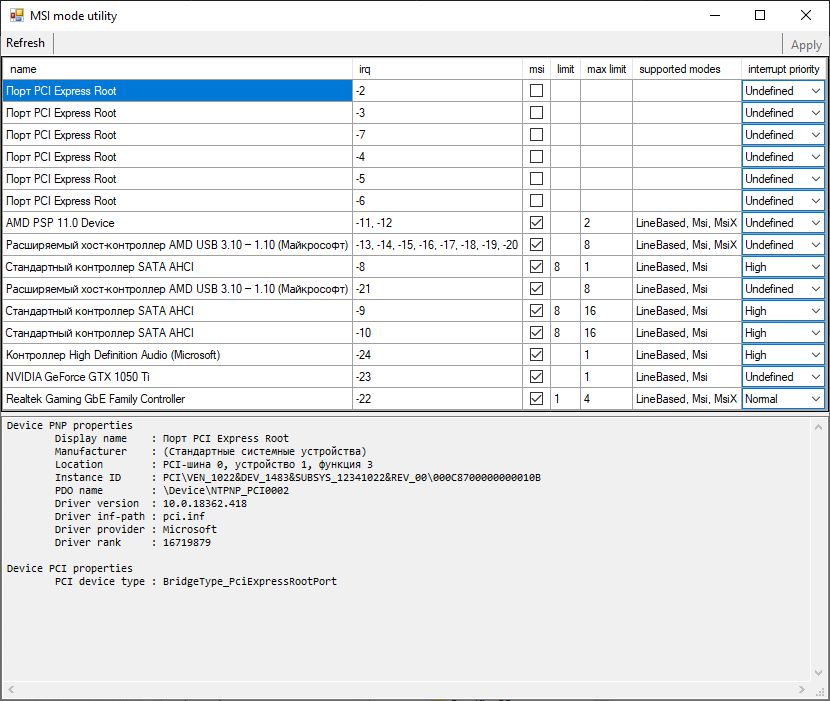
Task: Open priority dropdown for AMD USB irq -21
Action: pos(783,289)
